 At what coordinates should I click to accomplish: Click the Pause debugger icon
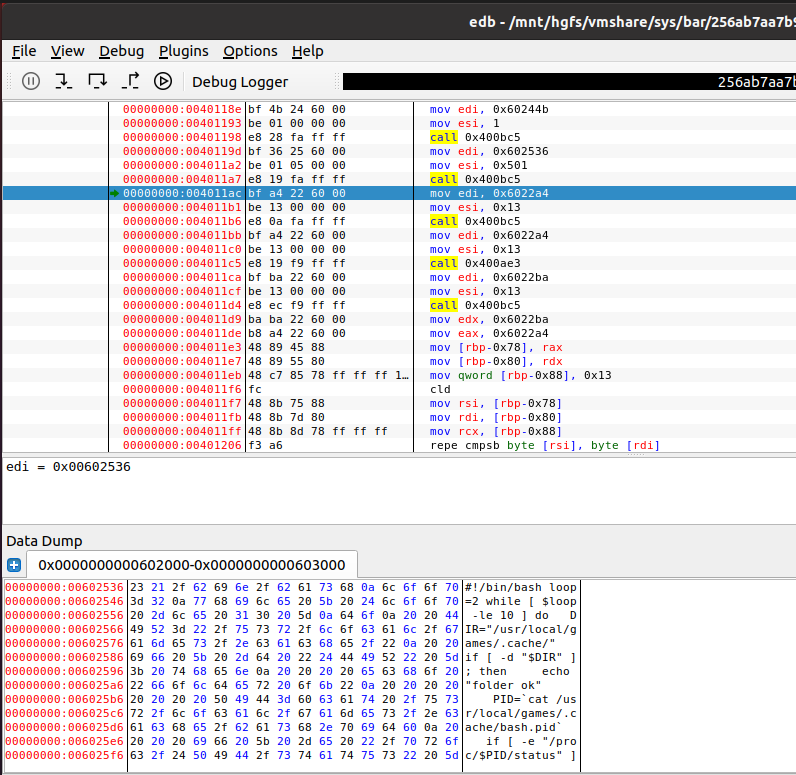coord(31,81)
